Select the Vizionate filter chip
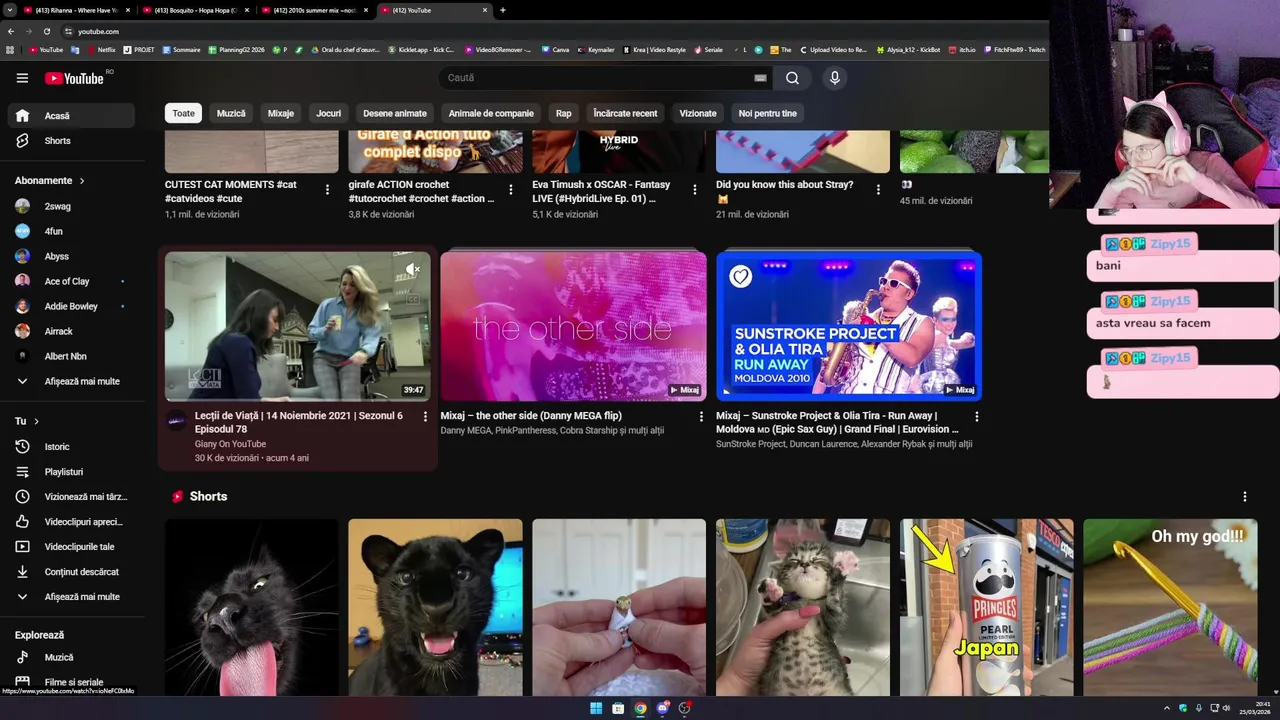 pos(698,113)
